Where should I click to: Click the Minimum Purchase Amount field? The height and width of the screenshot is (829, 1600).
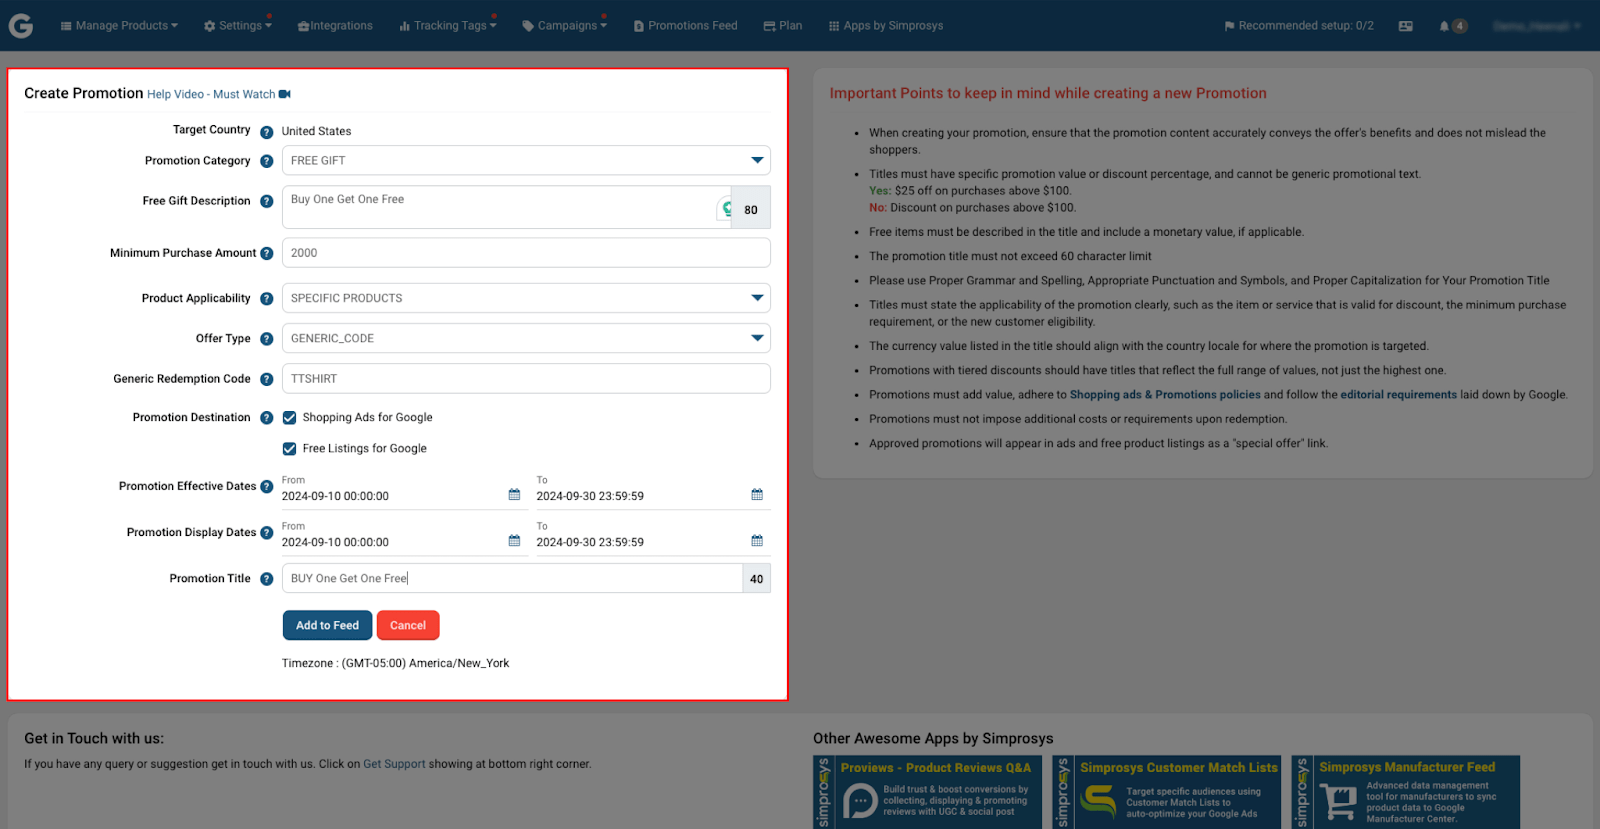(526, 253)
